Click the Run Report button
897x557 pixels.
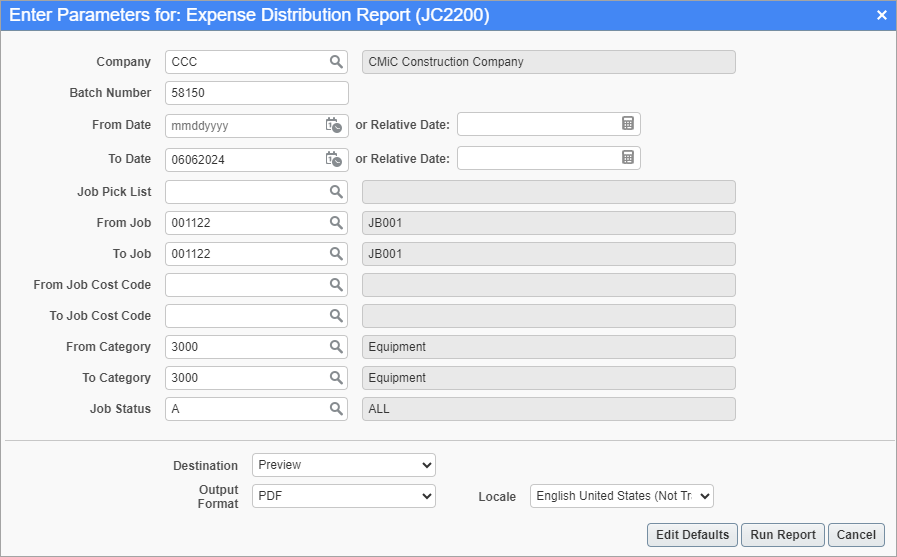(x=783, y=535)
